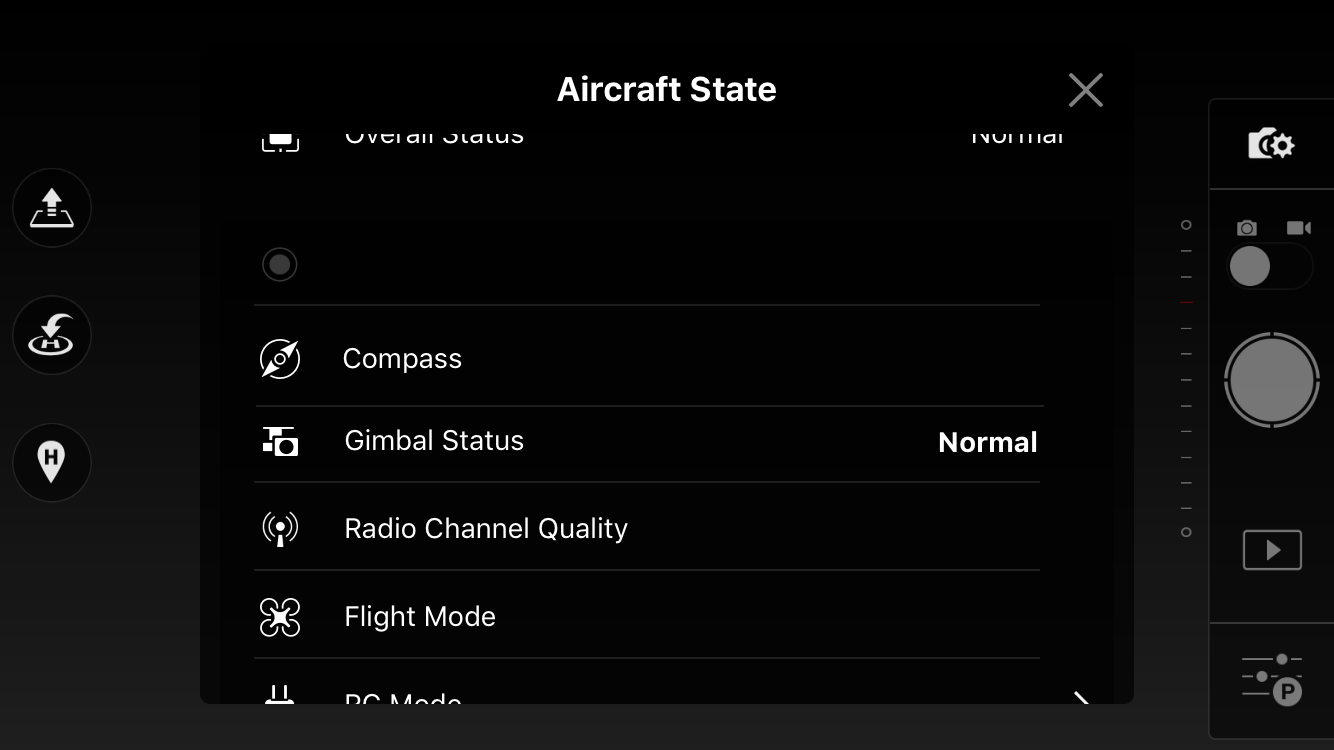Tap the return-to-home icon
This screenshot has height=750, width=1334.
pyautogui.click(x=52, y=335)
